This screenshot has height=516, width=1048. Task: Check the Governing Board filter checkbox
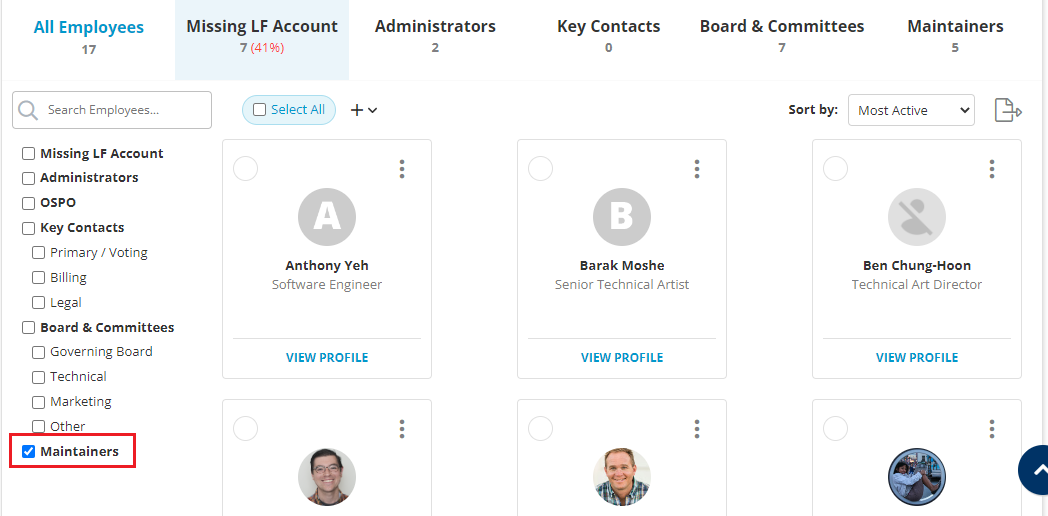click(39, 352)
